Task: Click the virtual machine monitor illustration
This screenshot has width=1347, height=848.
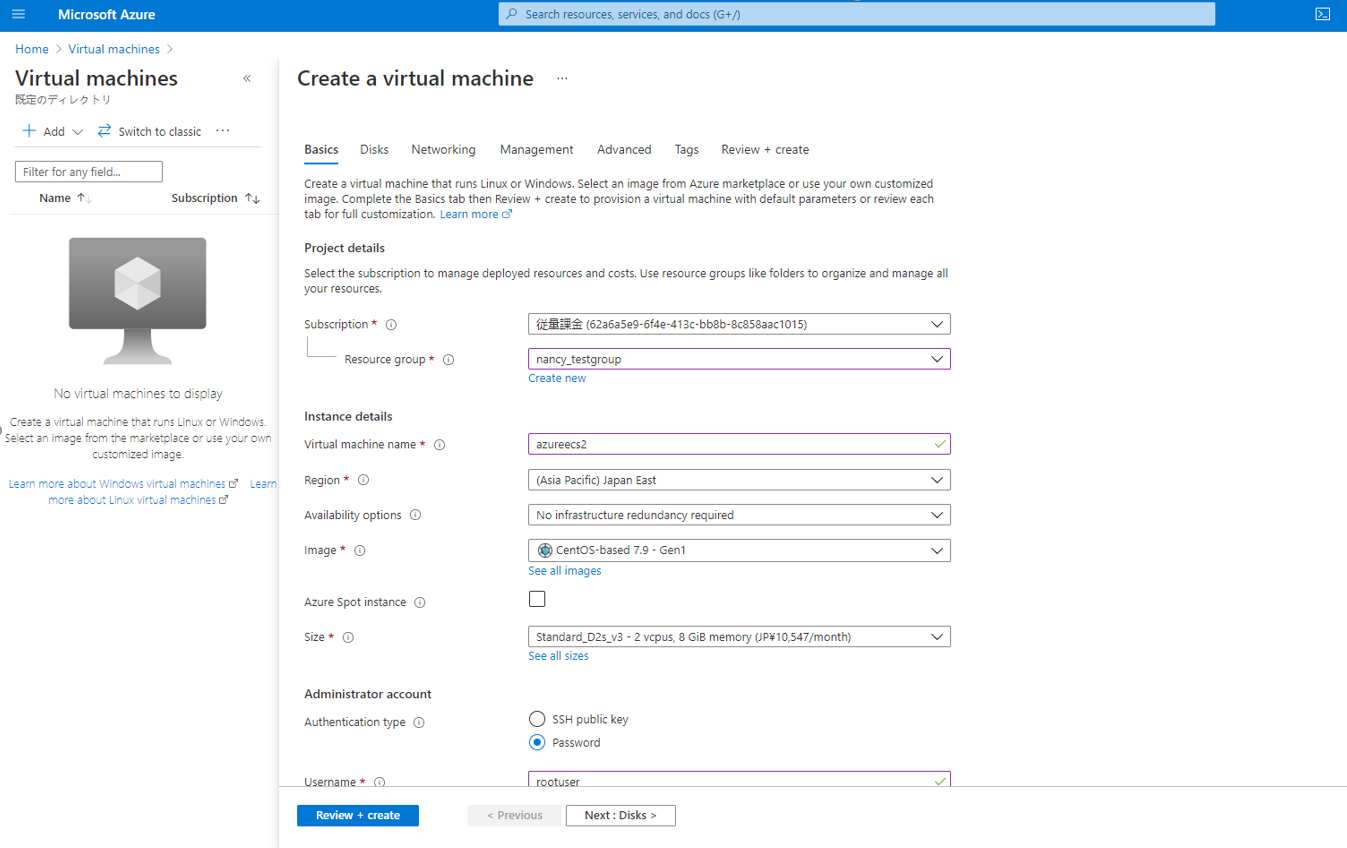Action: point(138,300)
